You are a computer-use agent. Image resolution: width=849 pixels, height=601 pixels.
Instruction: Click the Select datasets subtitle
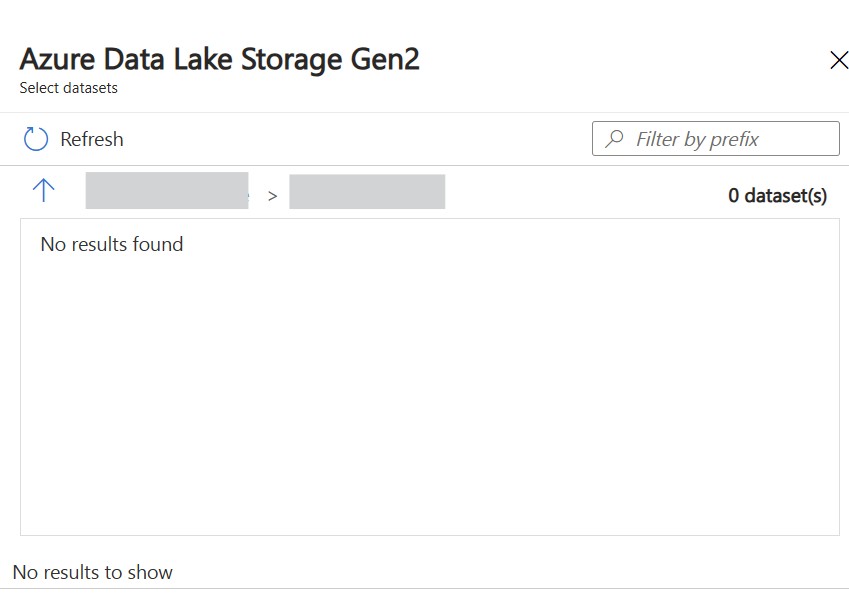(x=69, y=88)
